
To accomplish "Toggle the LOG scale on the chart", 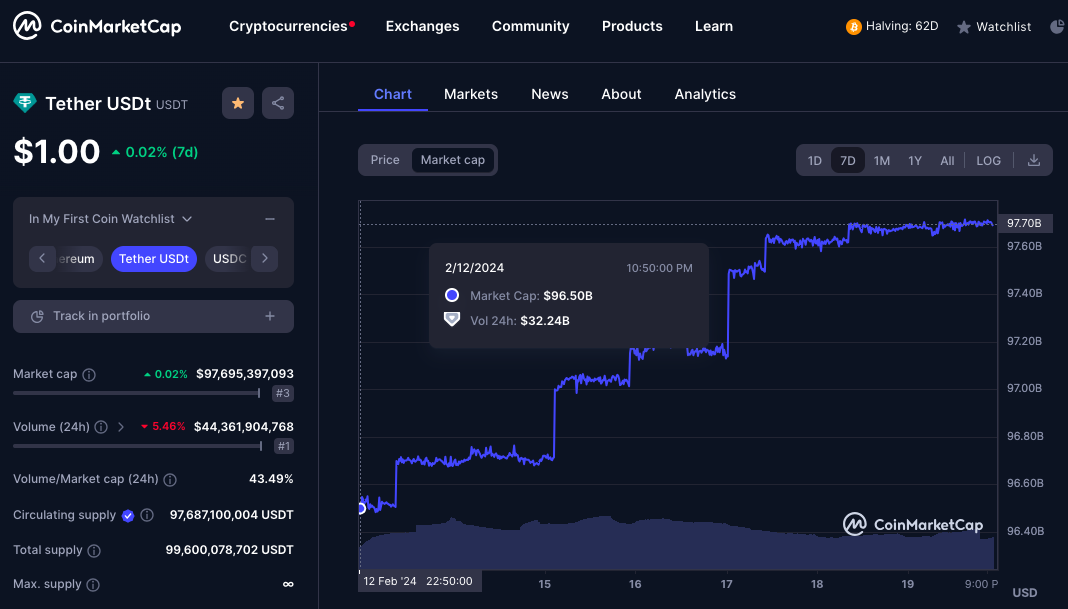I will click(988, 161).
